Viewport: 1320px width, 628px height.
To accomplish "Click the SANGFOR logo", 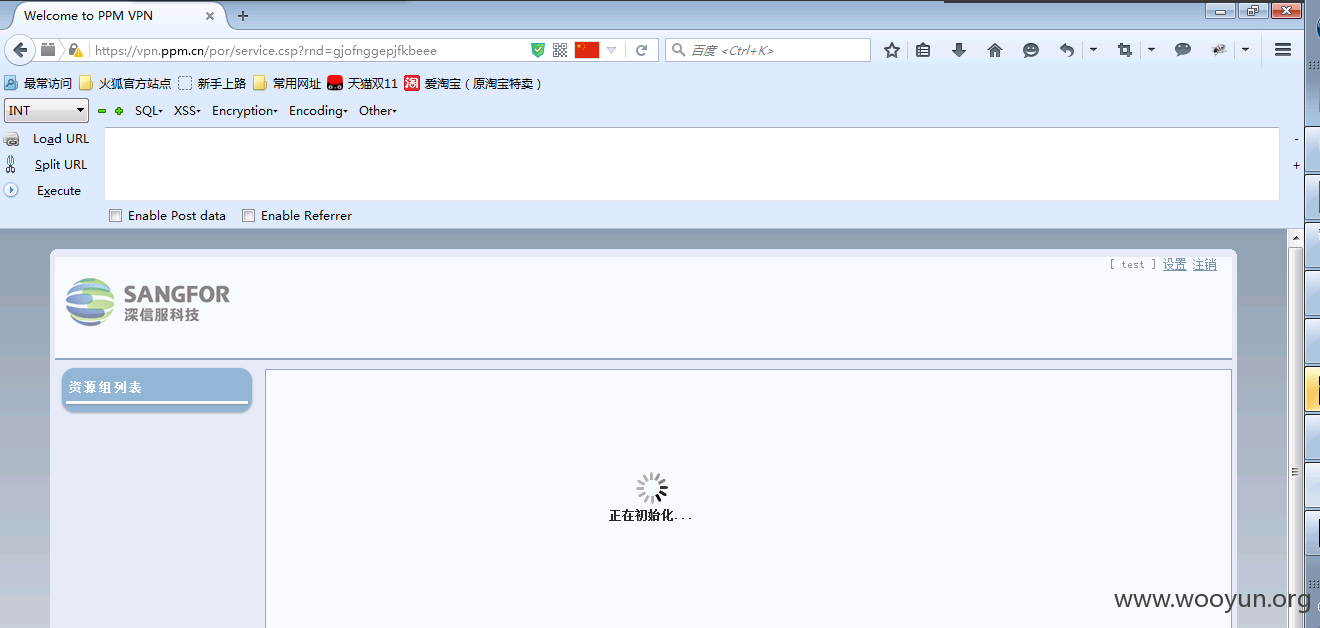I will click(x=148, y=301).
